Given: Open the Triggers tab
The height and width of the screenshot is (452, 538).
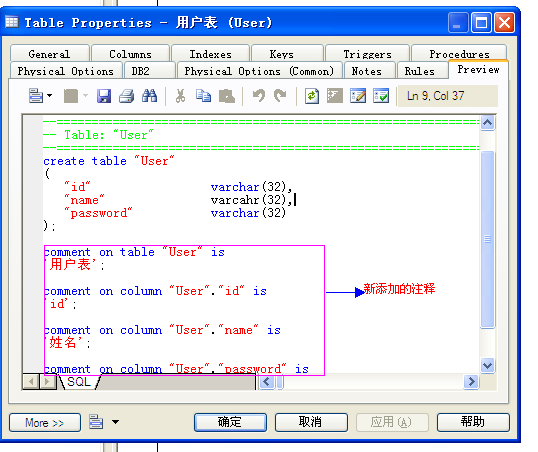Looking at the screenshot, I should (x=367, y=54).
